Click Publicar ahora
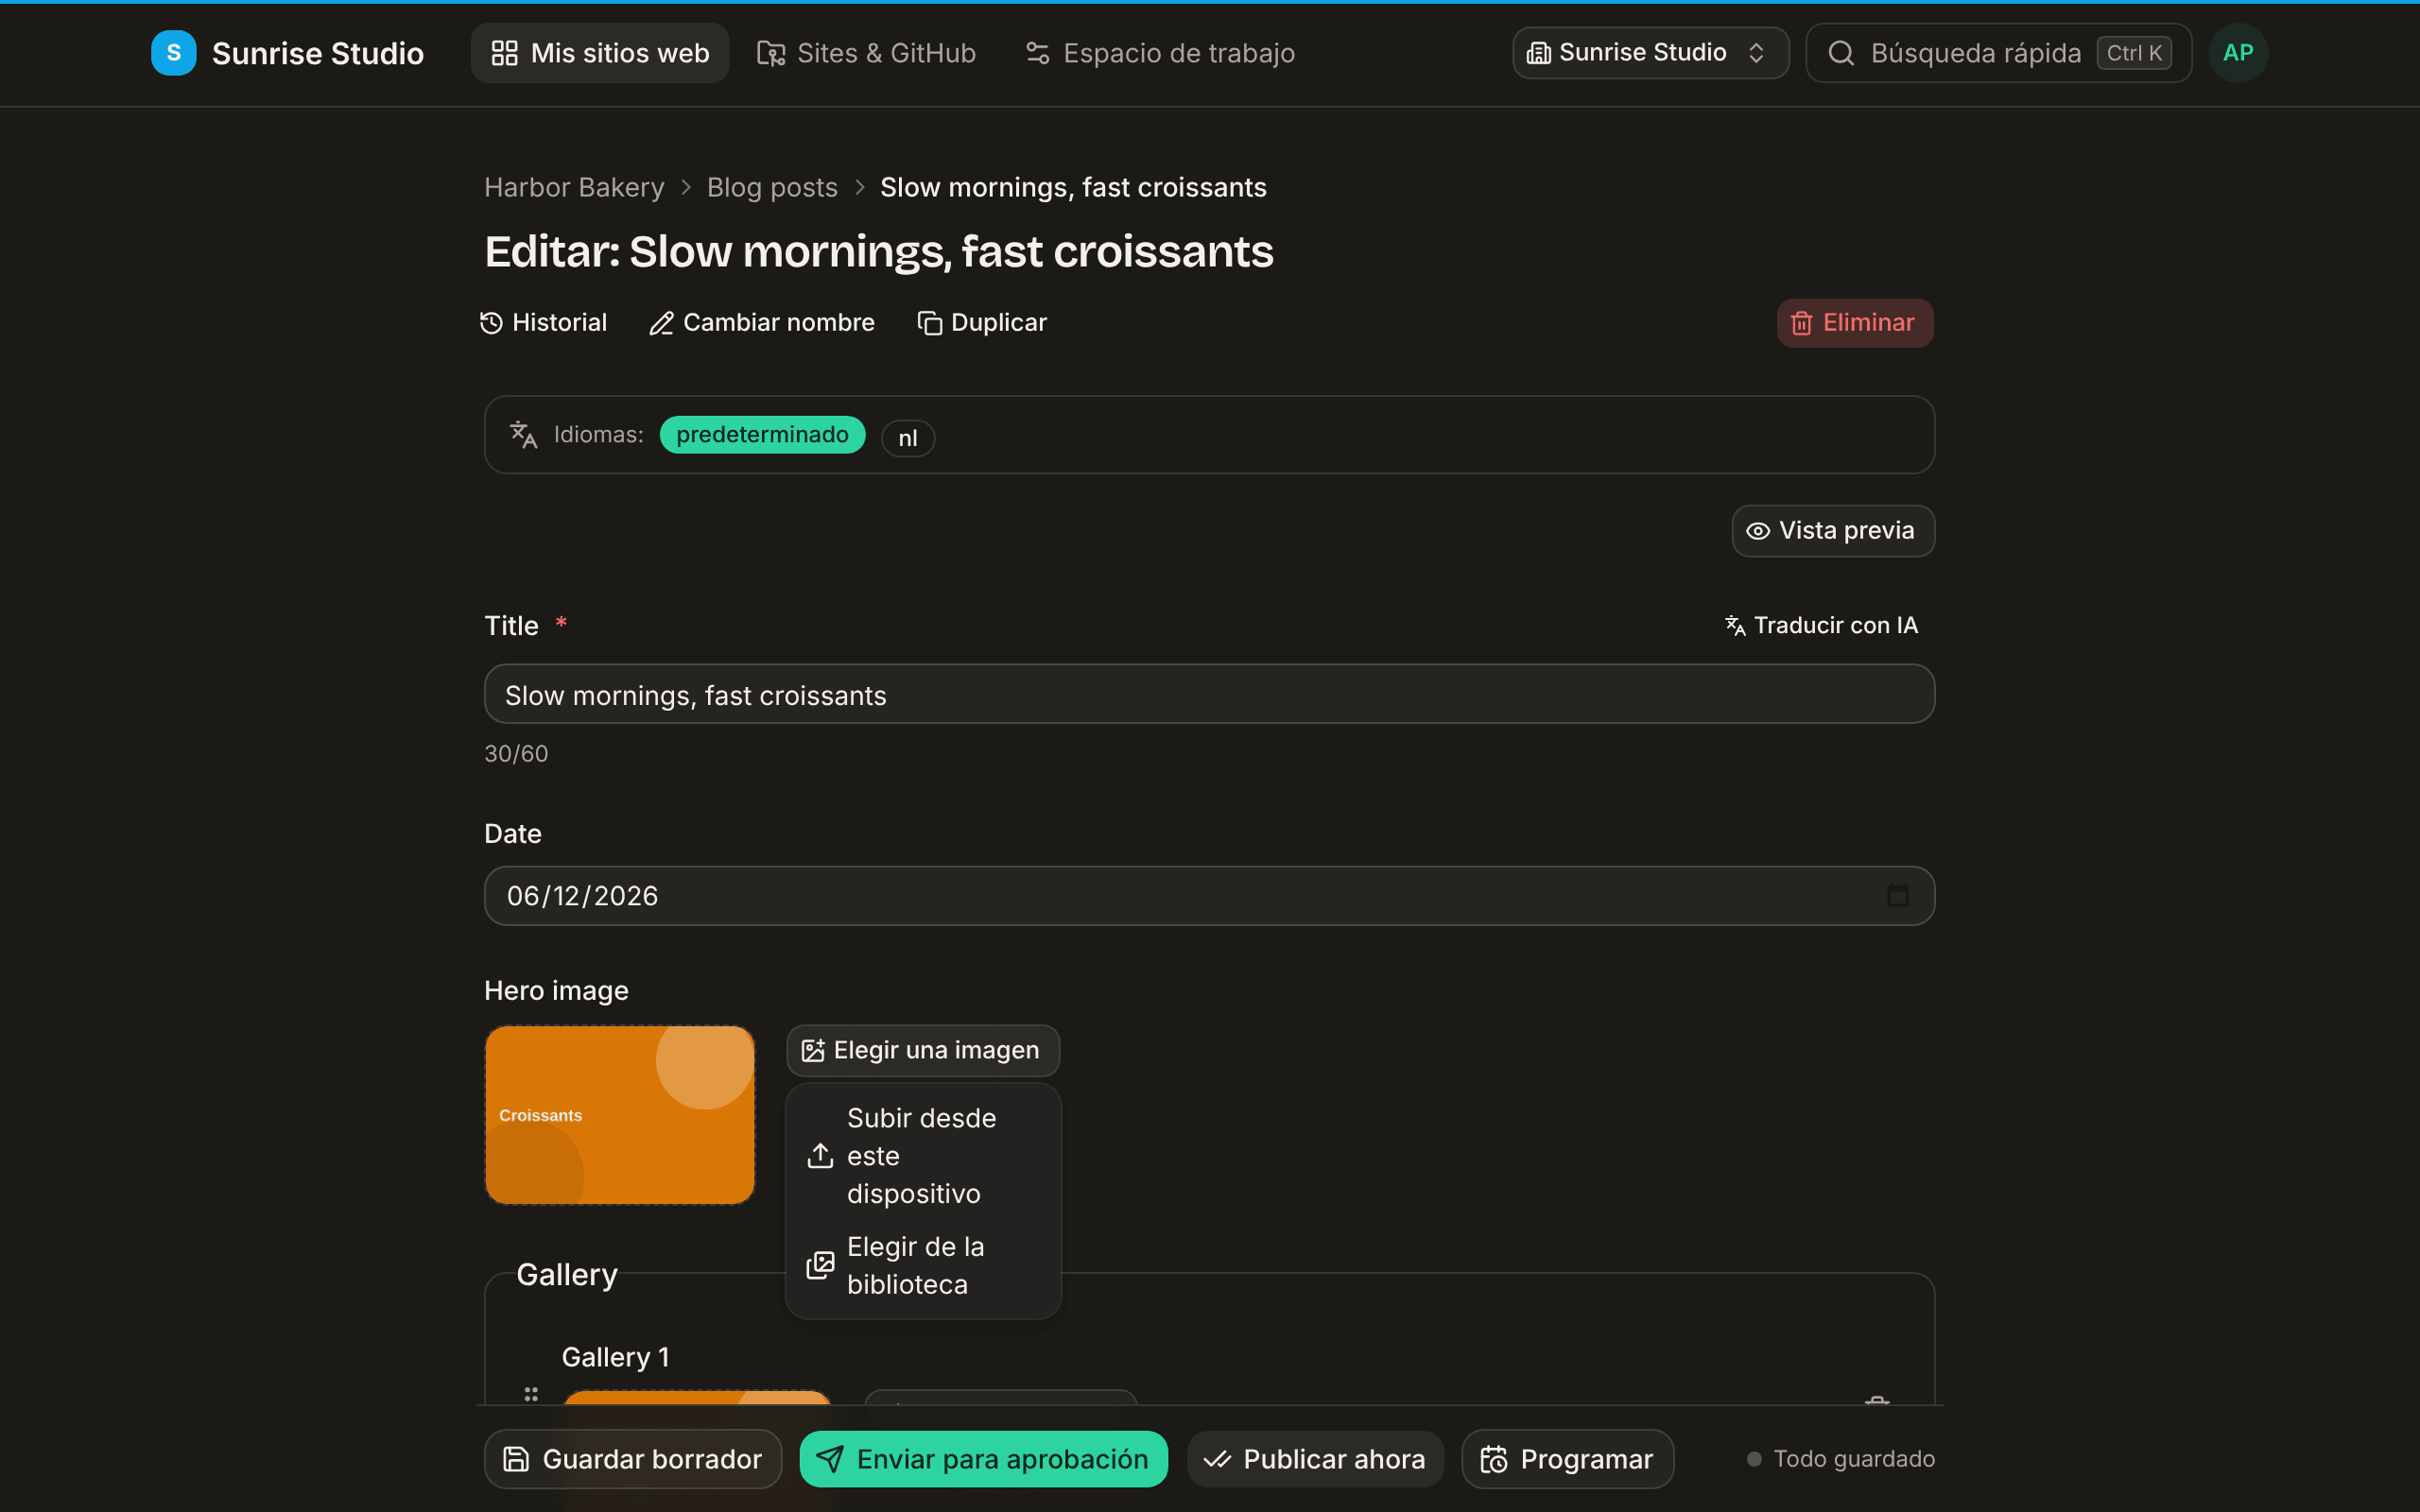2420x1512 pixels. coord(1315,1460)
